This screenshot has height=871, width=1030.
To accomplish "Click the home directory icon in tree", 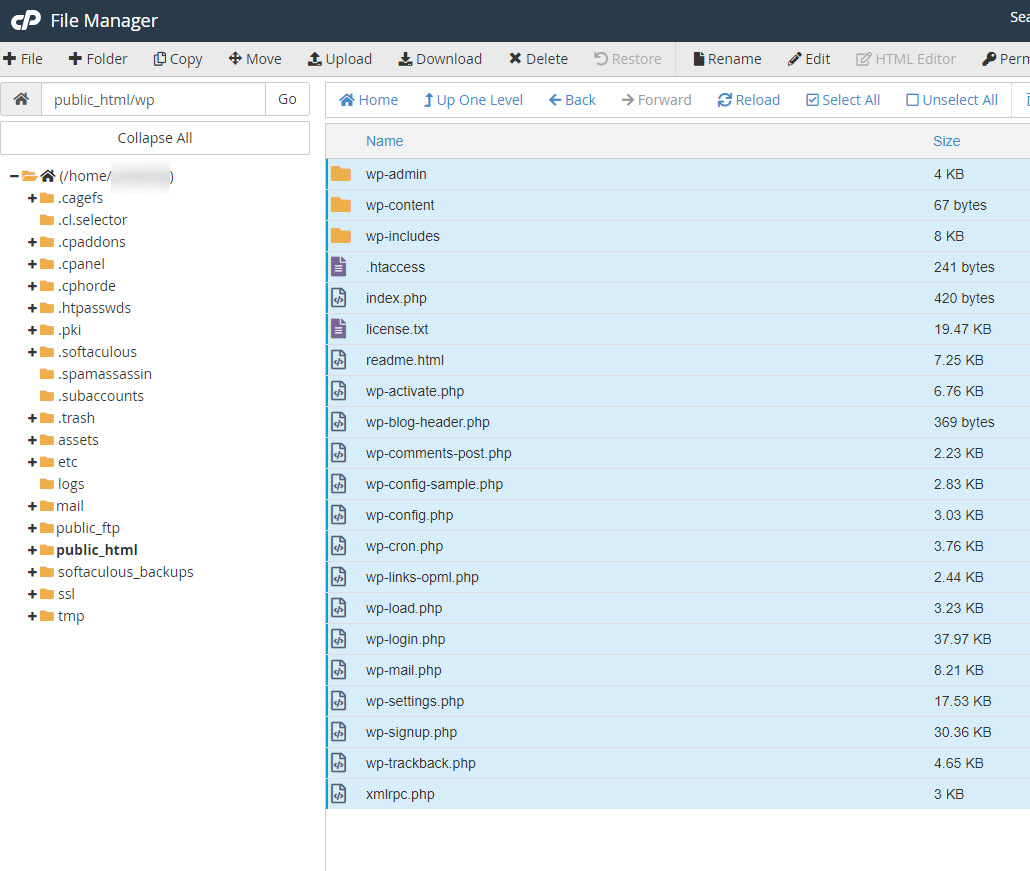I will coord(47,176).
